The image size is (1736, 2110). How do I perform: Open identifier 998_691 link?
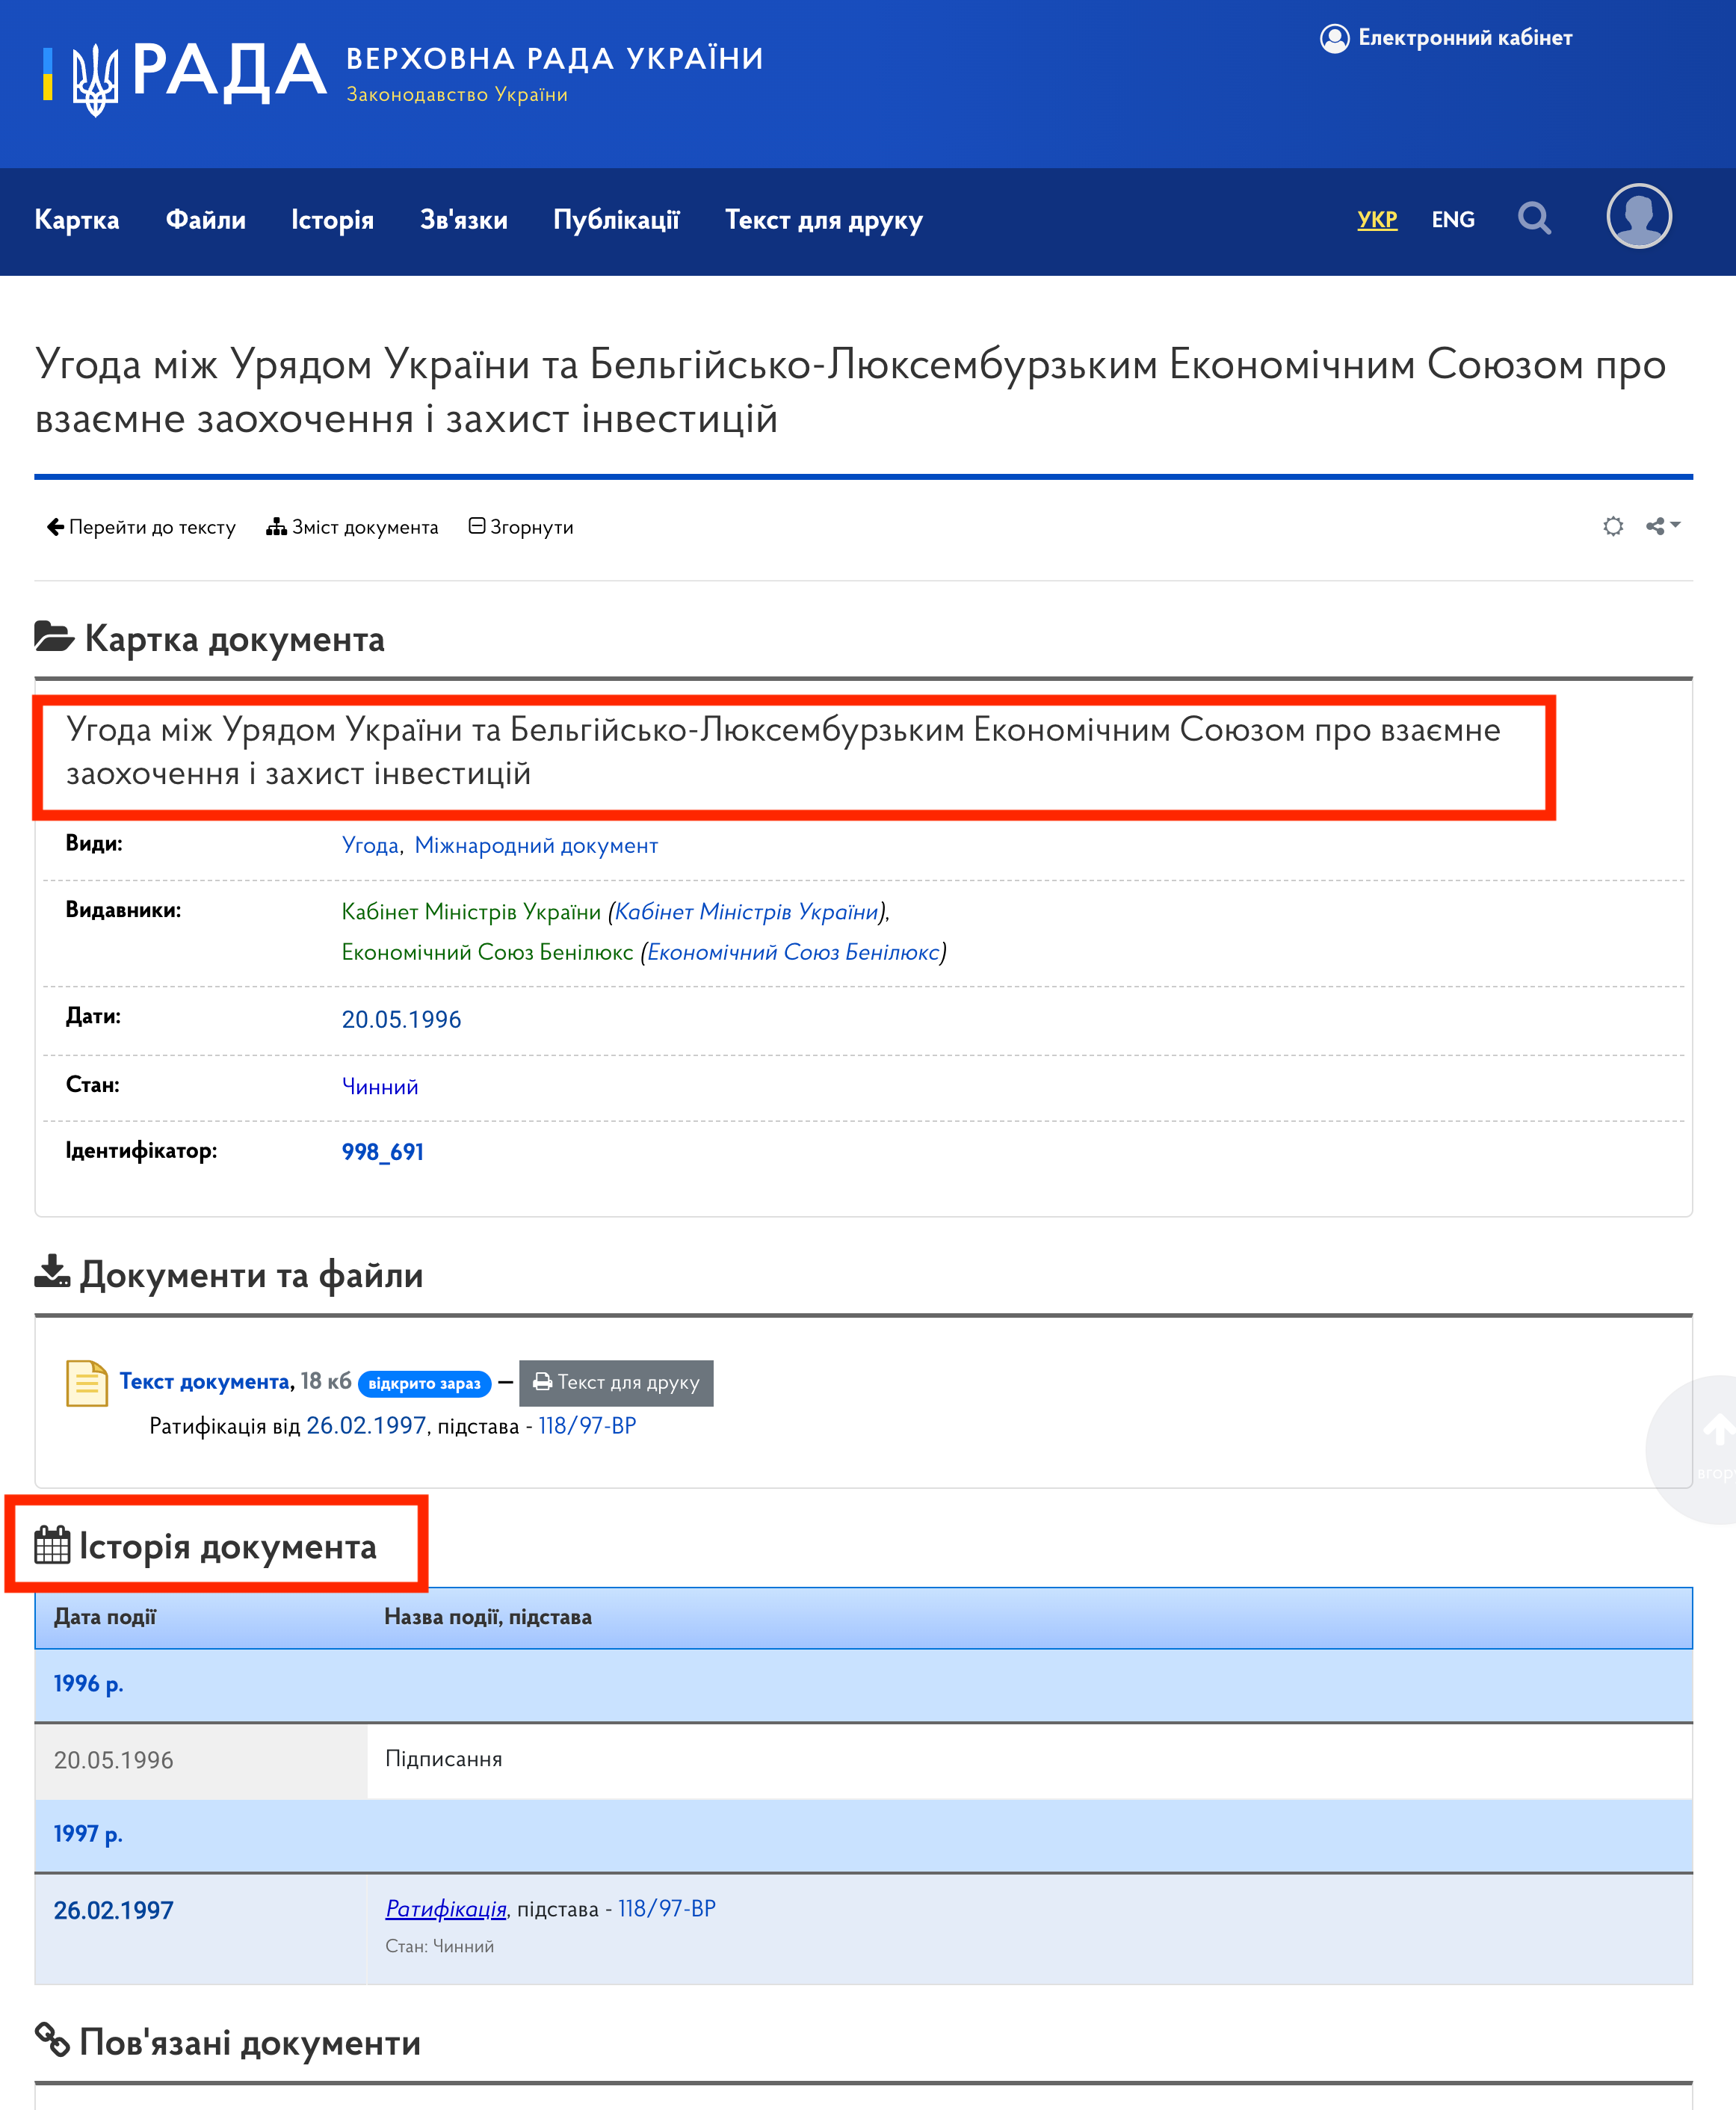click(x=382, y=1152)
